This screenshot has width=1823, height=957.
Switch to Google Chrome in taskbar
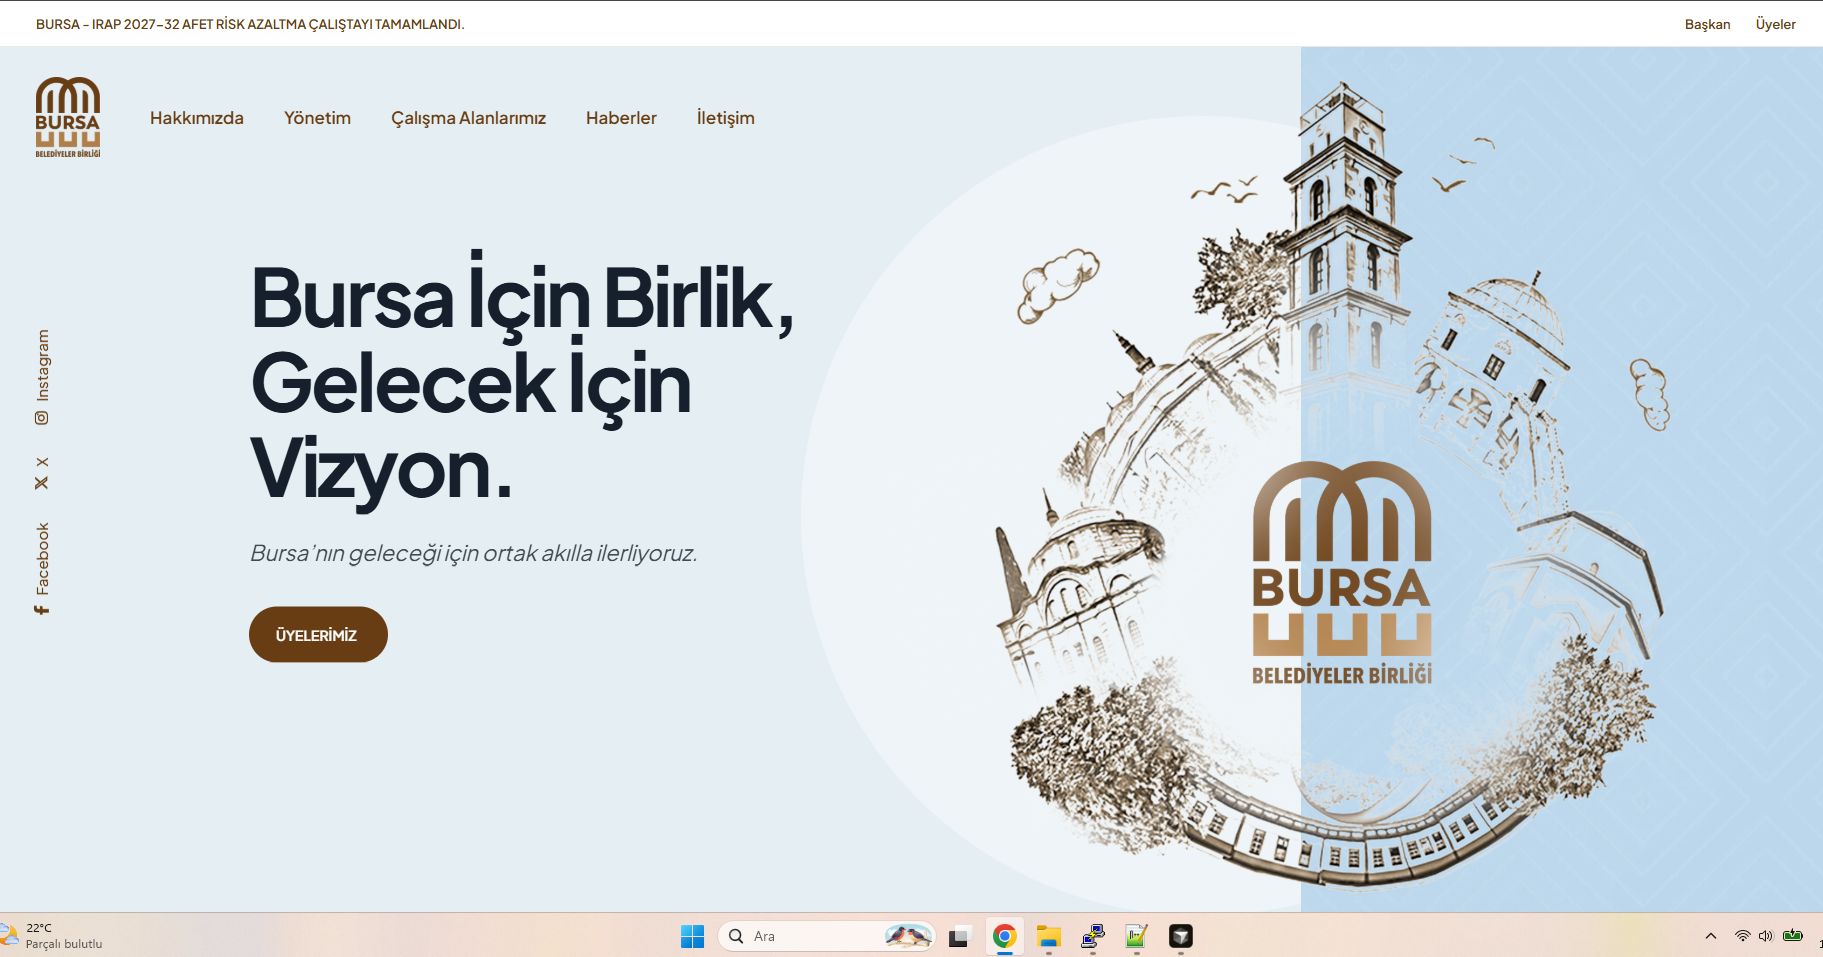tap(1005, 936)
